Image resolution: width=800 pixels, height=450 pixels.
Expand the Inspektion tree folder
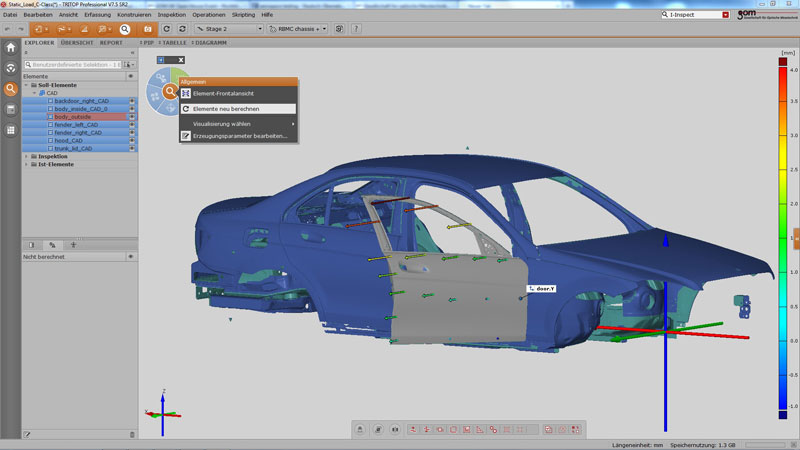[x=26, y=157]
